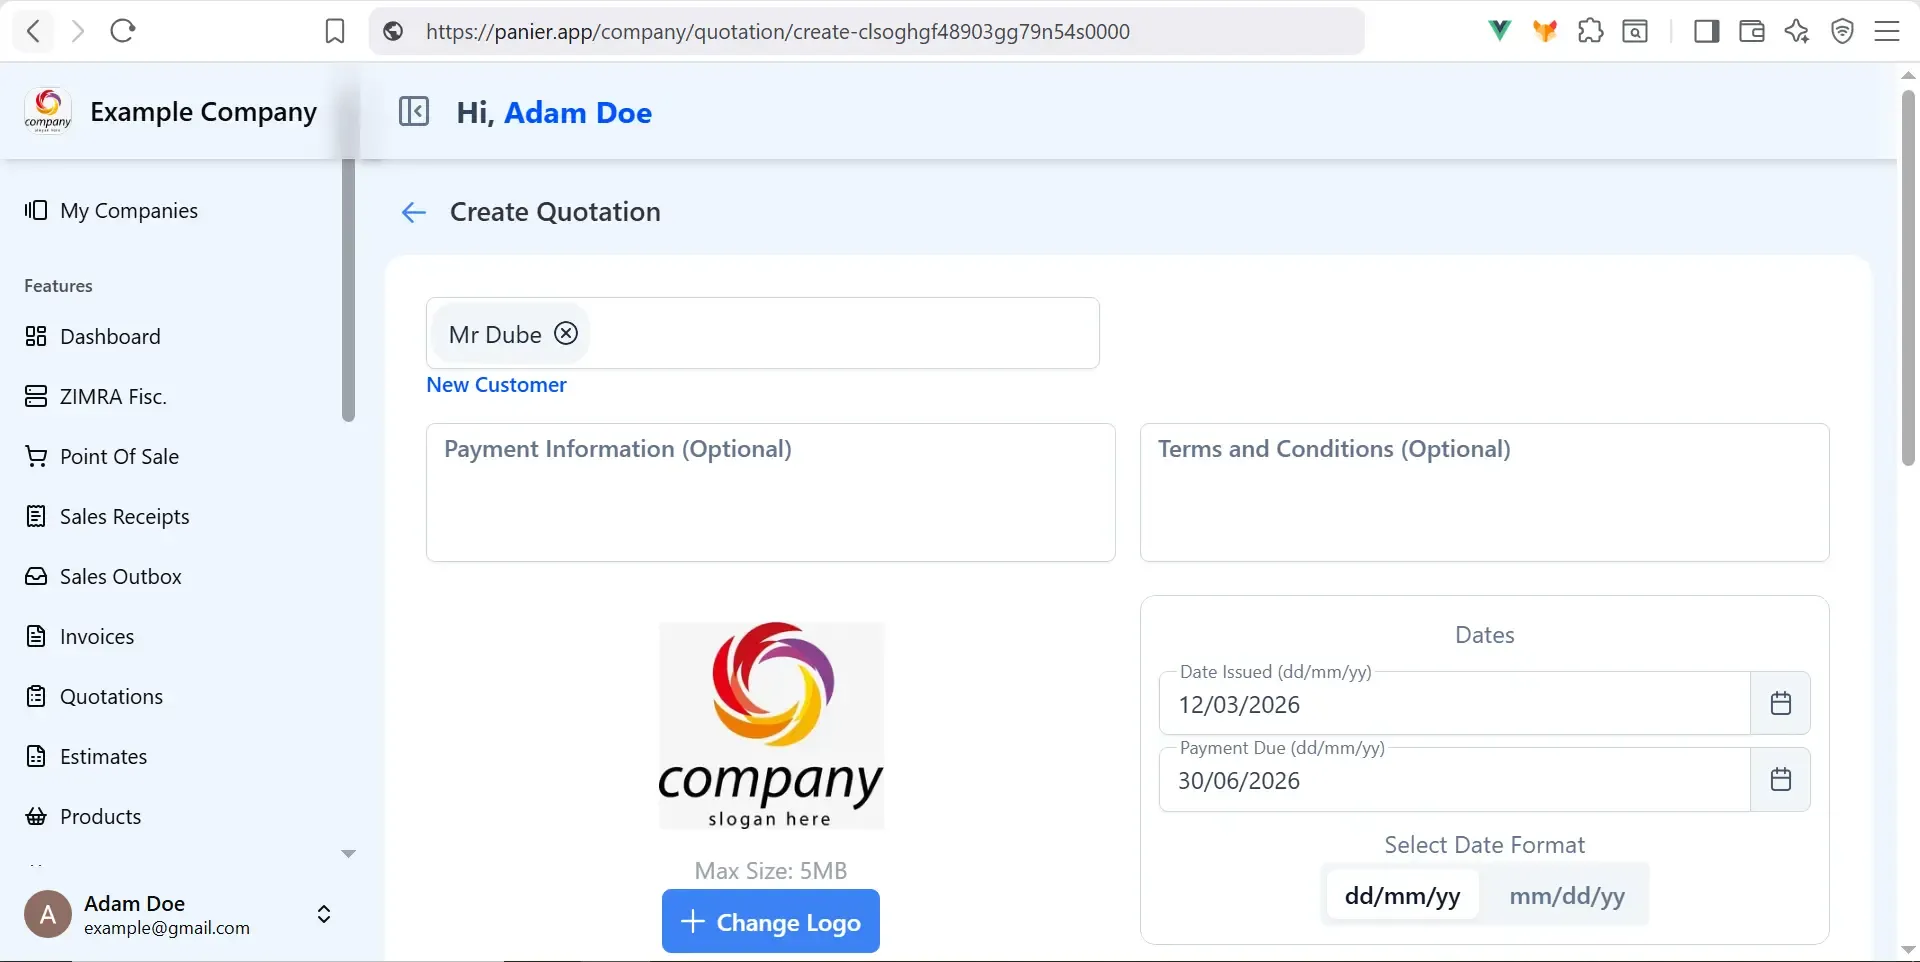This screenshot has height=962, width=1920.
Task: Click New Customer link
Action: [496, 385]
